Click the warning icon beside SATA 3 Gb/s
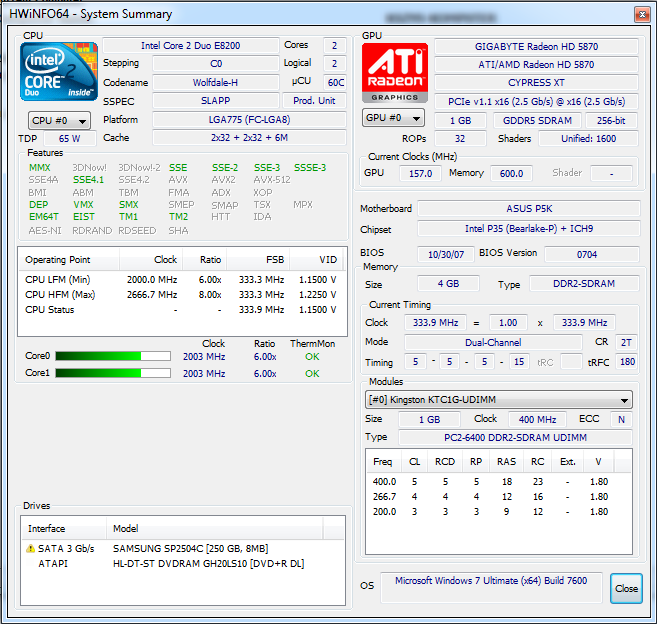The height and width of the screenshot is (624, 657). pyautogui.click(x=31, y=549)
